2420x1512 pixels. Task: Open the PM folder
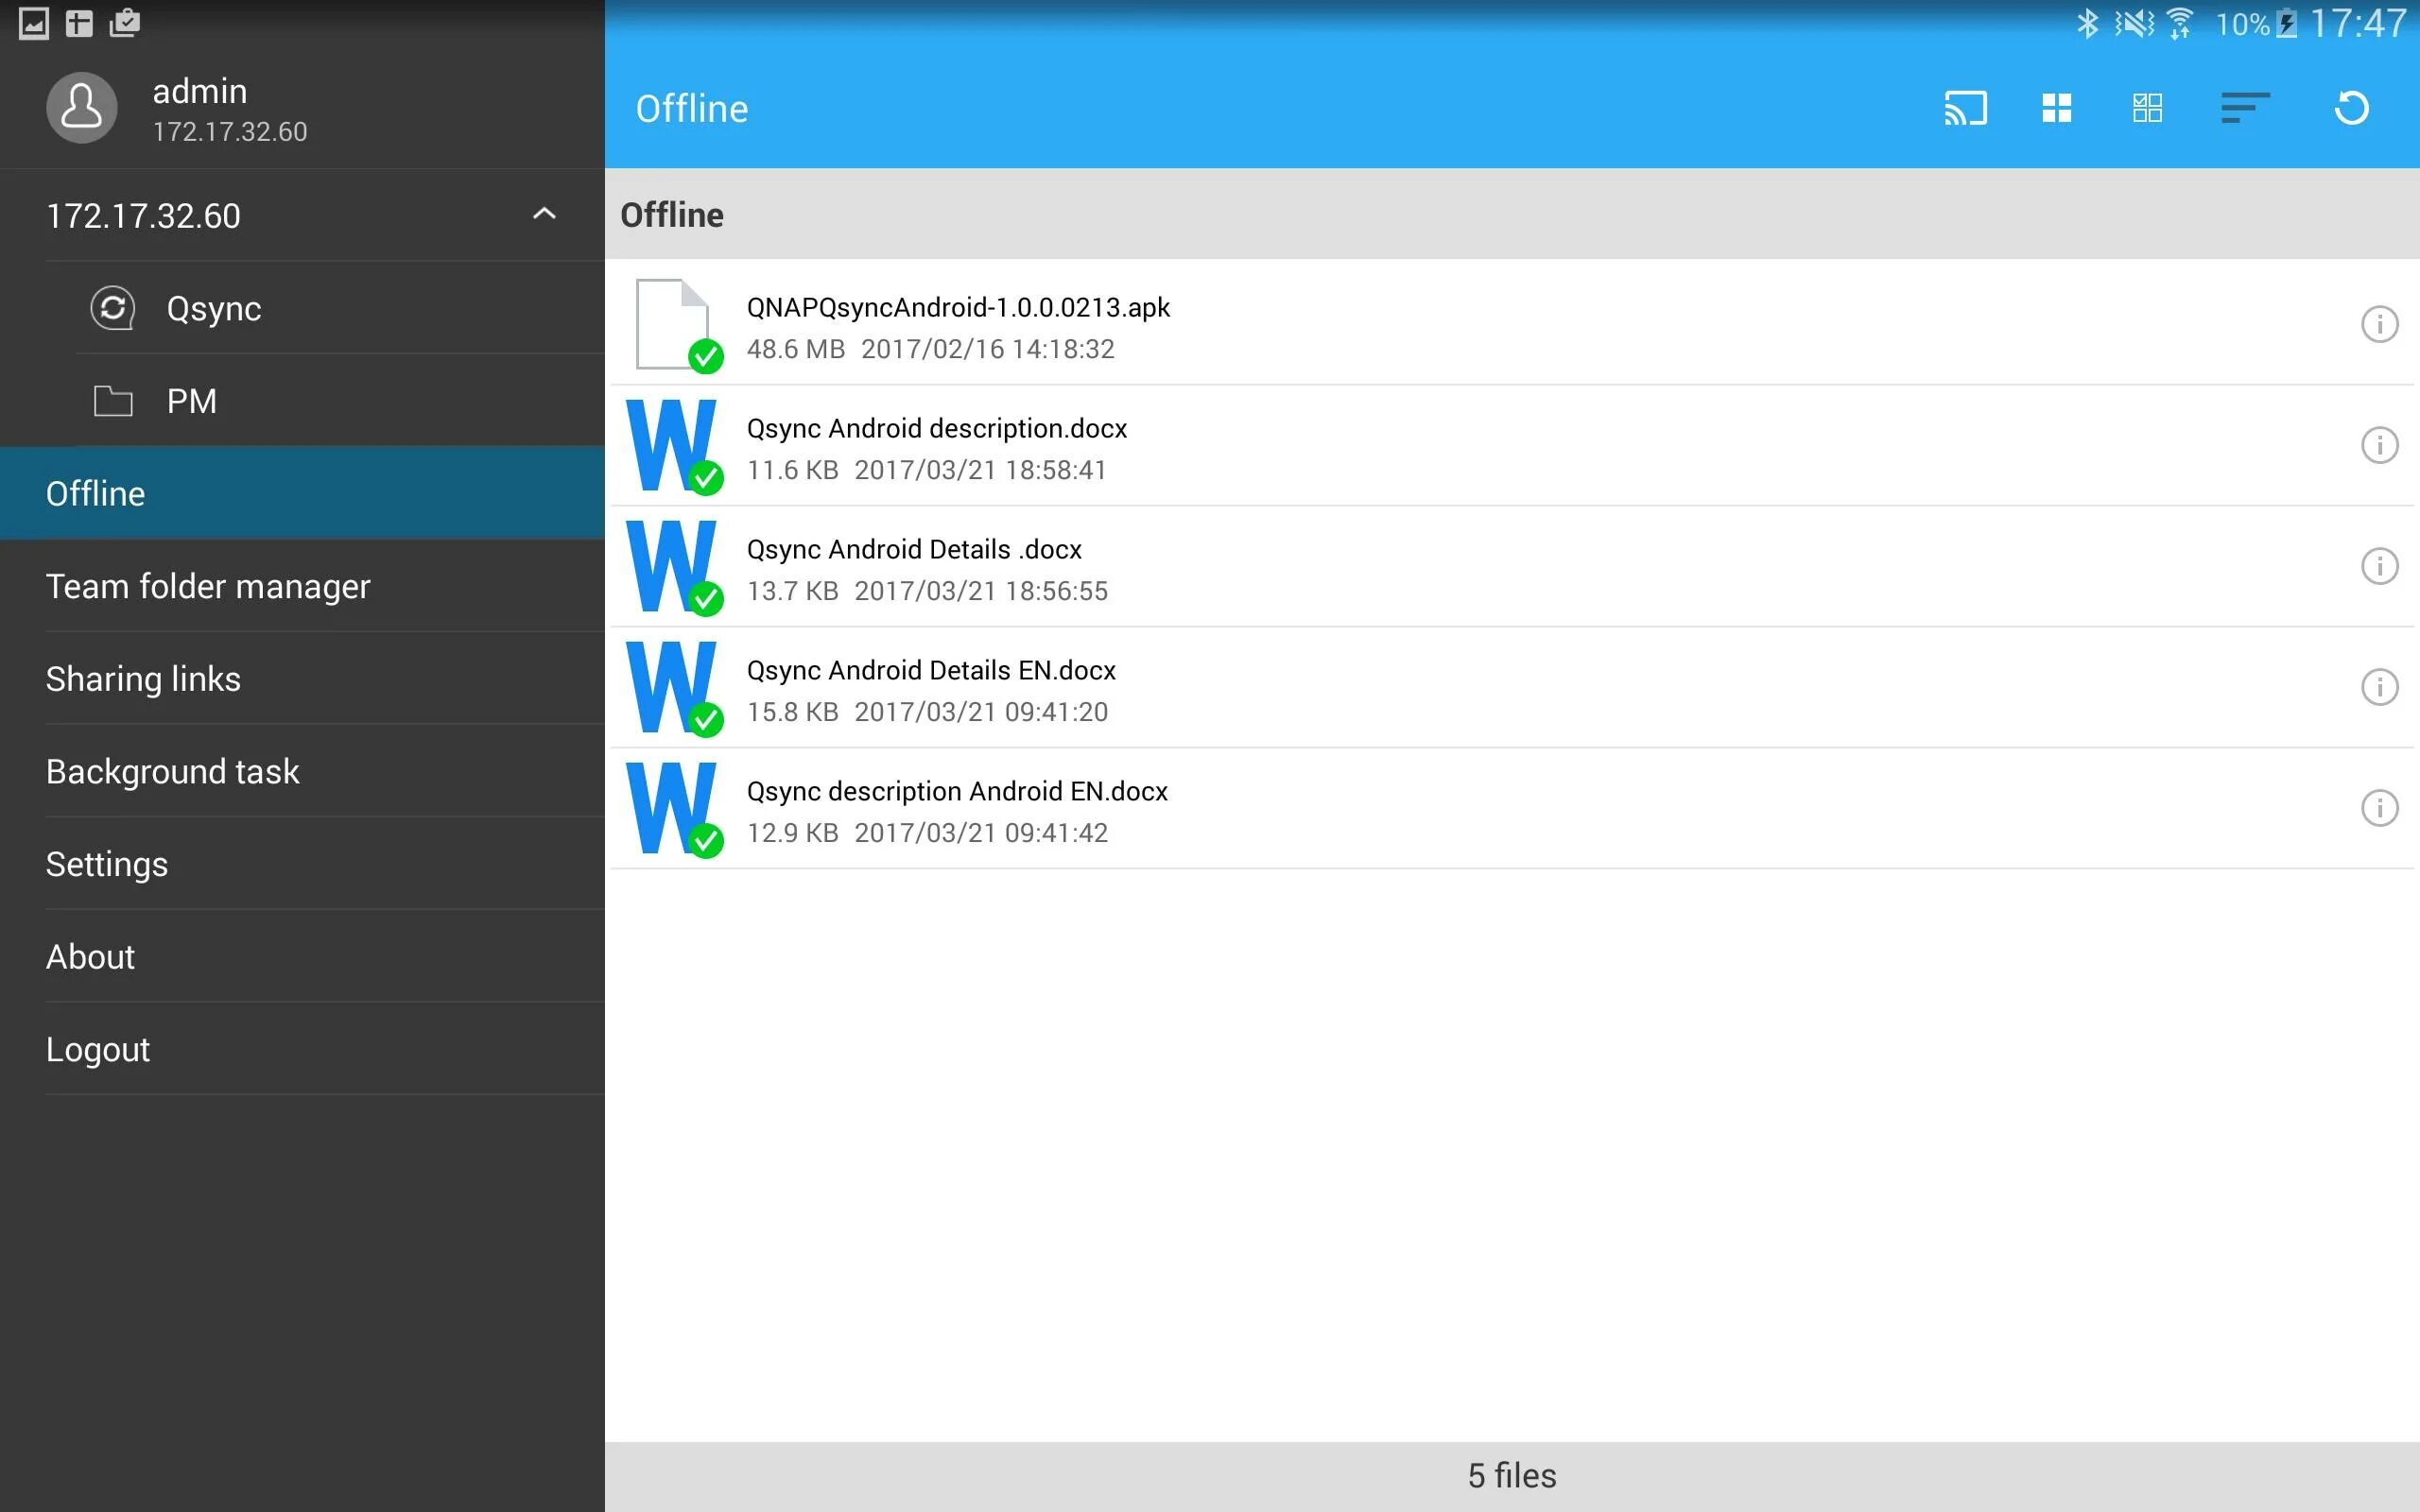(192, 401)
